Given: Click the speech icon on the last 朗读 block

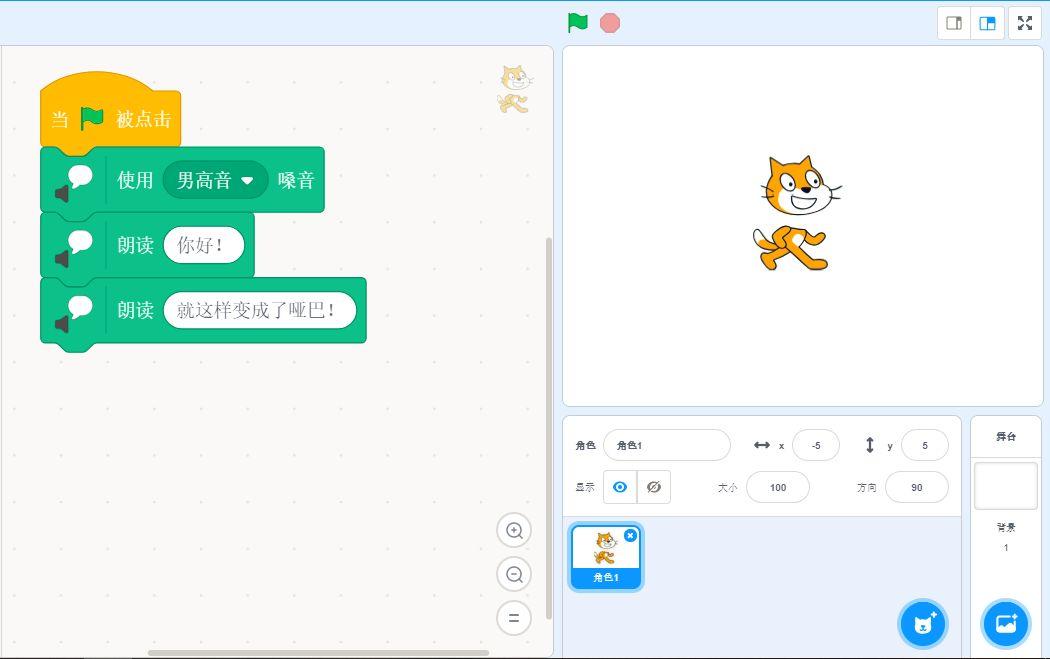Looking at the screenshot, I should [74, 314].
